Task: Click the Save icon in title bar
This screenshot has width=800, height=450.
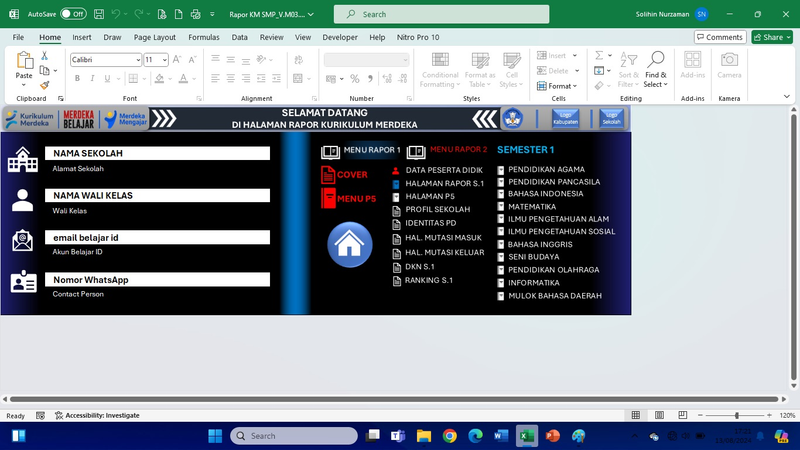Action: (x=99, y=14)
